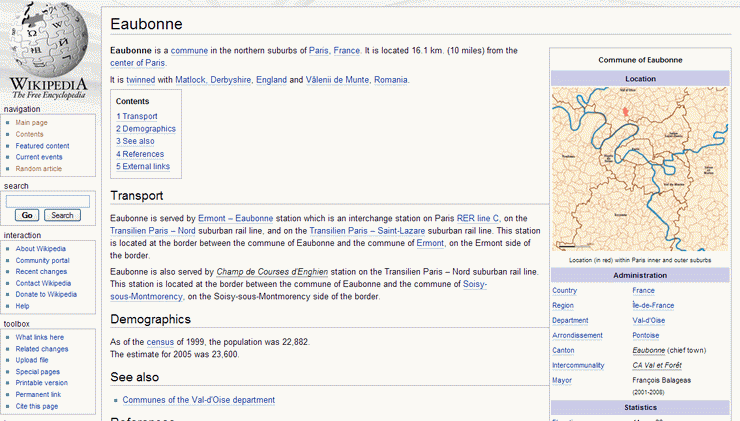Open Arrondissement label link
This screenshot has height=421, width=740.
[578, 336]
